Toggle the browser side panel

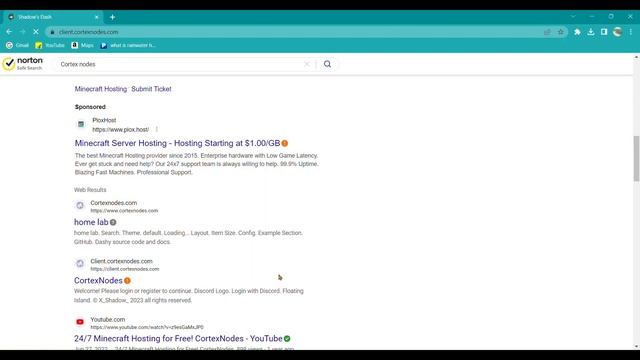click(x=604, y=32)
